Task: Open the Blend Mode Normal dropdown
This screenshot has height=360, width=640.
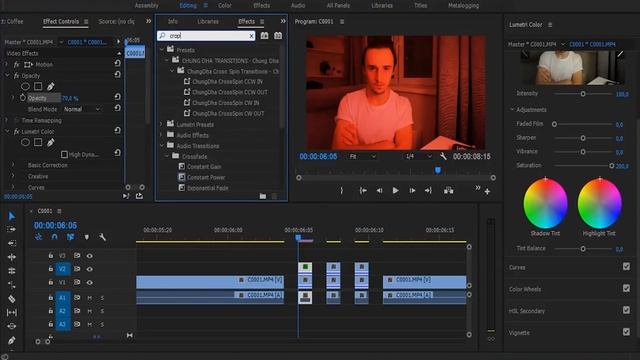Action: click(82, 109)
